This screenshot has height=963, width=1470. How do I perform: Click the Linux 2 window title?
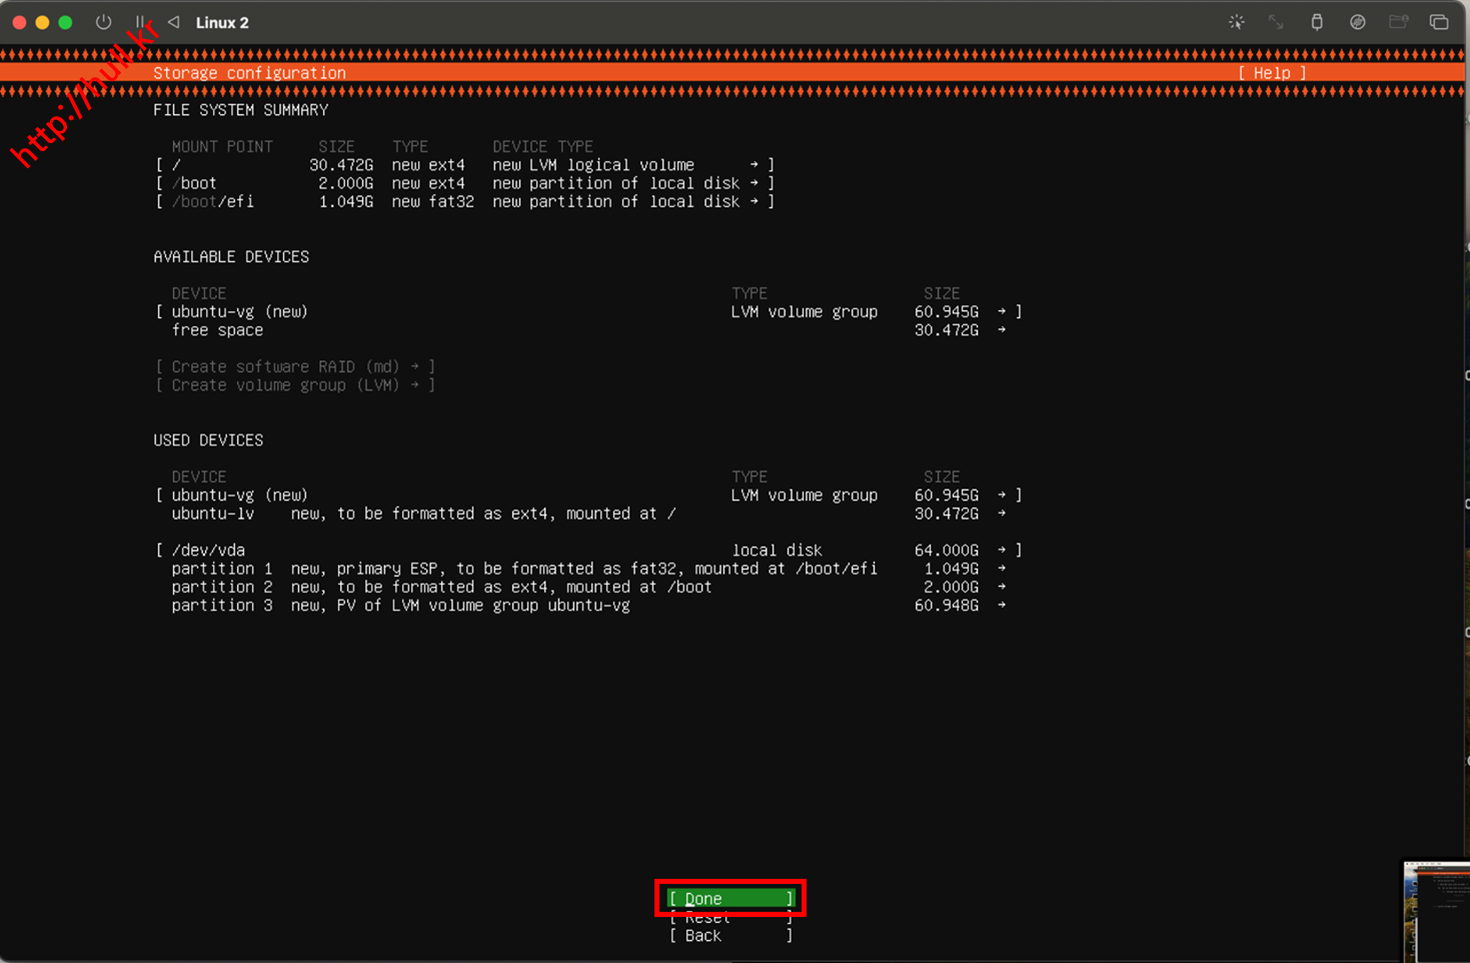(222, 22)
